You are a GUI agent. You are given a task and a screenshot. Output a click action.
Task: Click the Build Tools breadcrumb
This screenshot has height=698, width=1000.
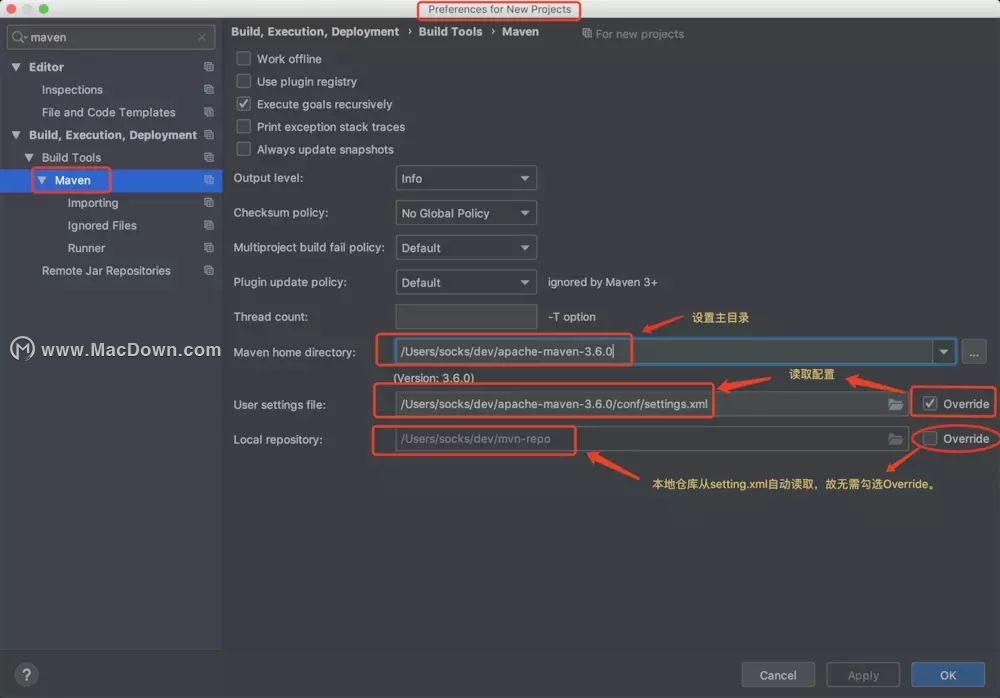point(450,31)
